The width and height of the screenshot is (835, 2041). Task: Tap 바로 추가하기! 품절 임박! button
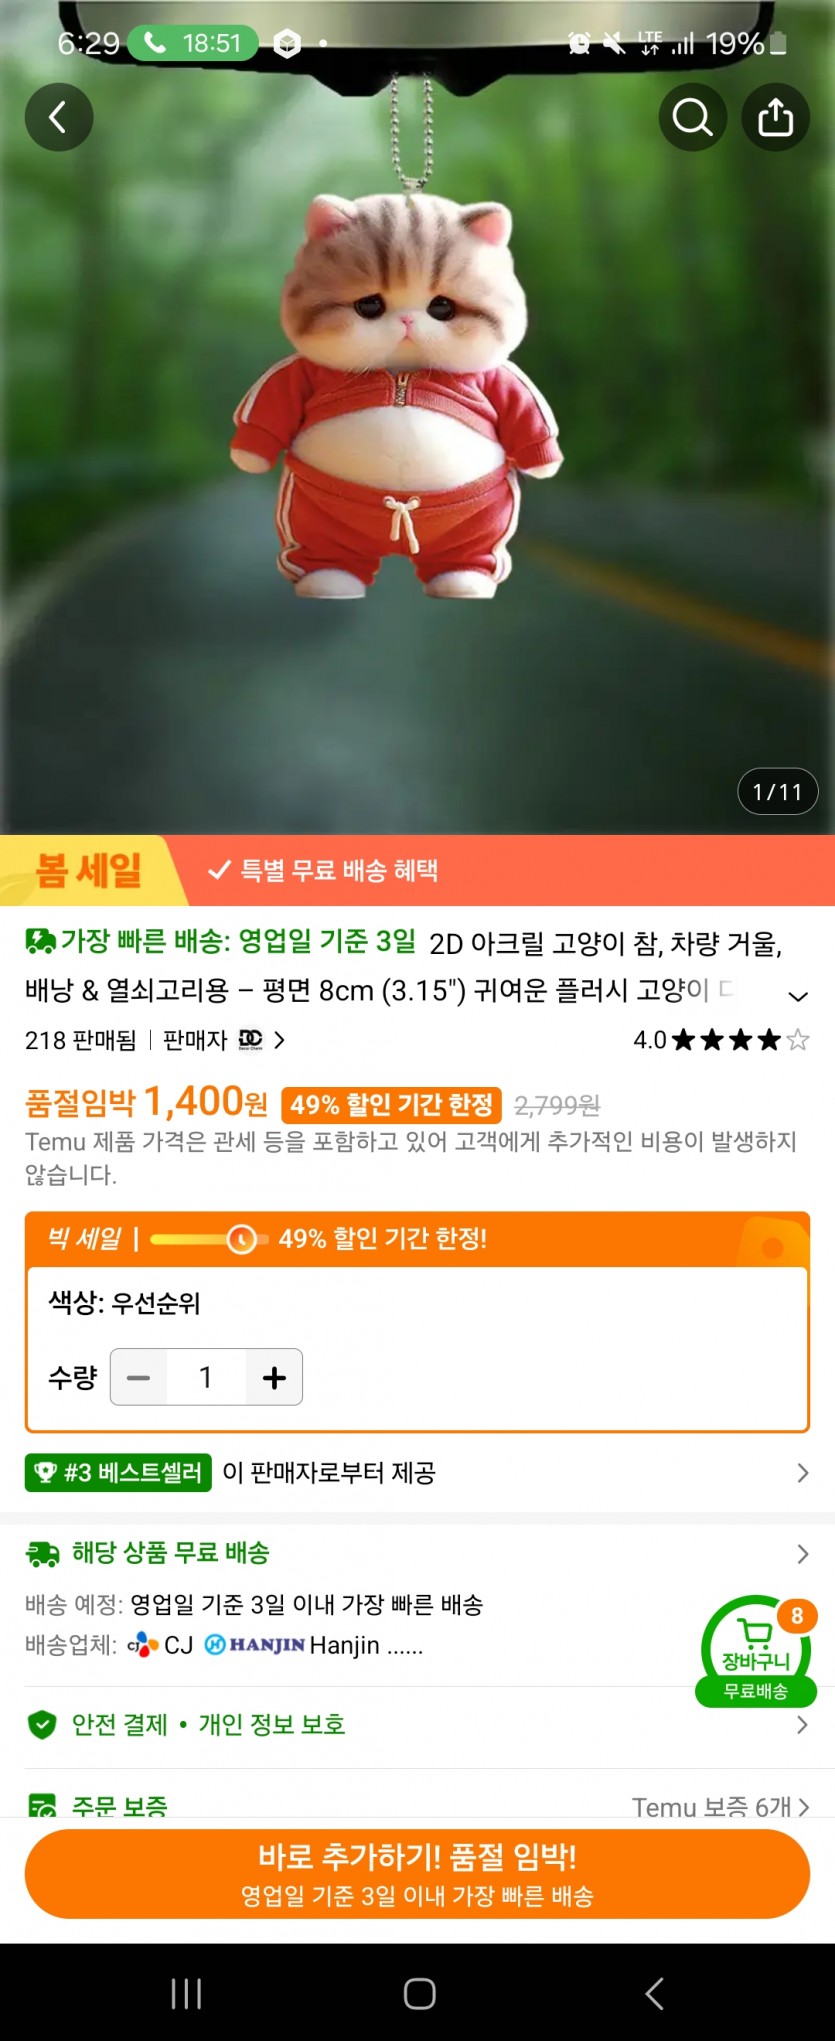pyautogui.click(x=417, y=1874)
